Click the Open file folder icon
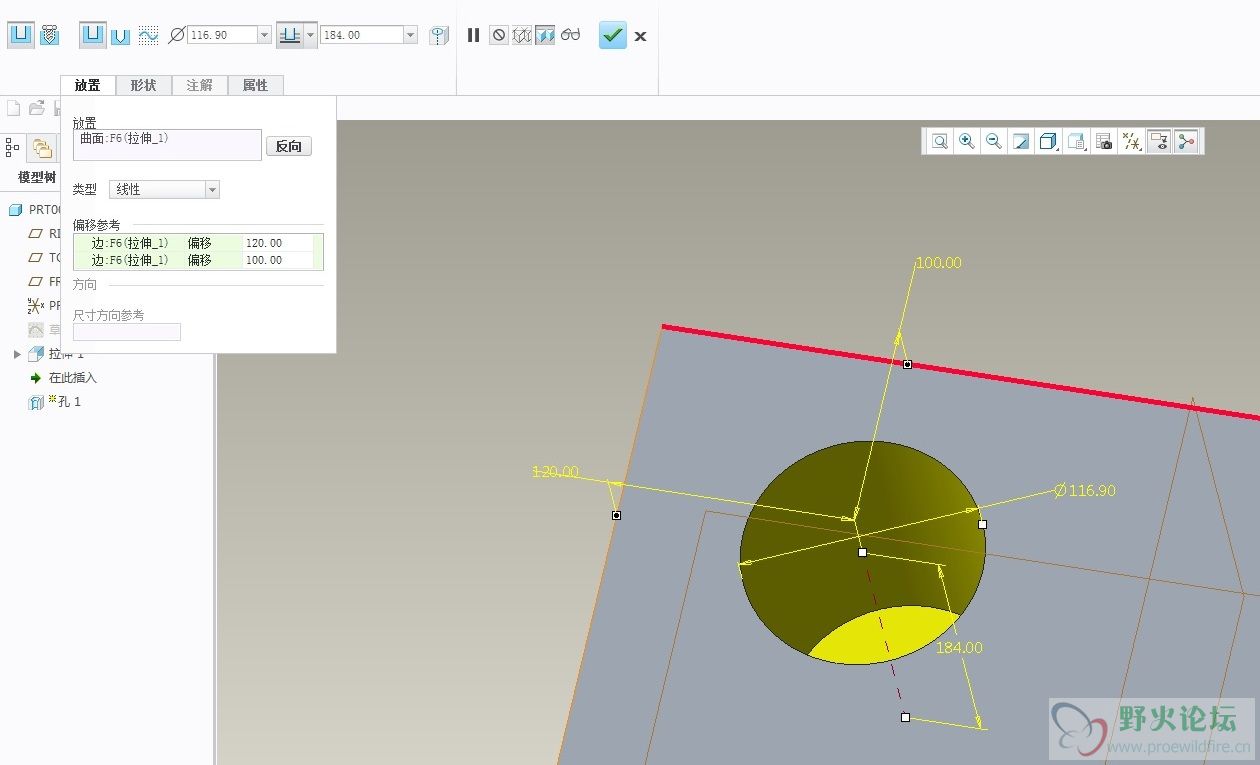Screen dimensions: 1260x765 (38, 108)
